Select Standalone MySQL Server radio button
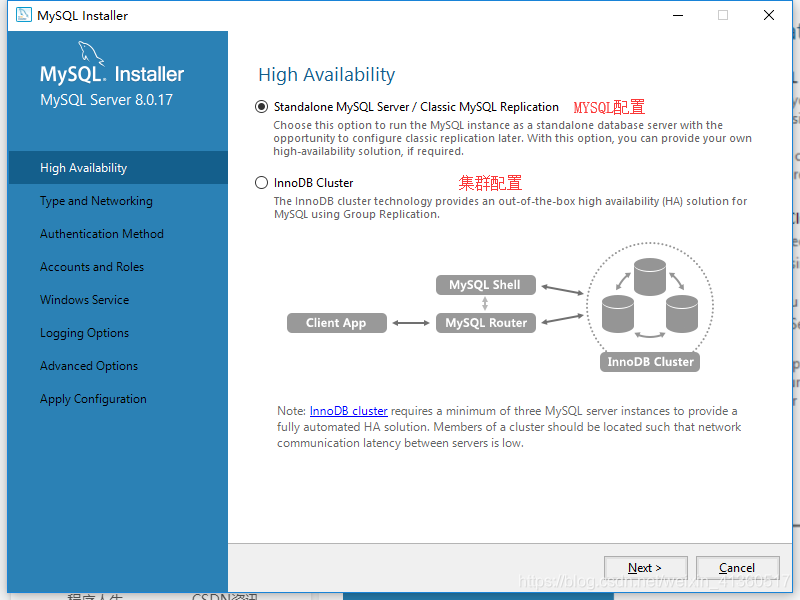The image size is (800, 600). (x=261, y=107)
